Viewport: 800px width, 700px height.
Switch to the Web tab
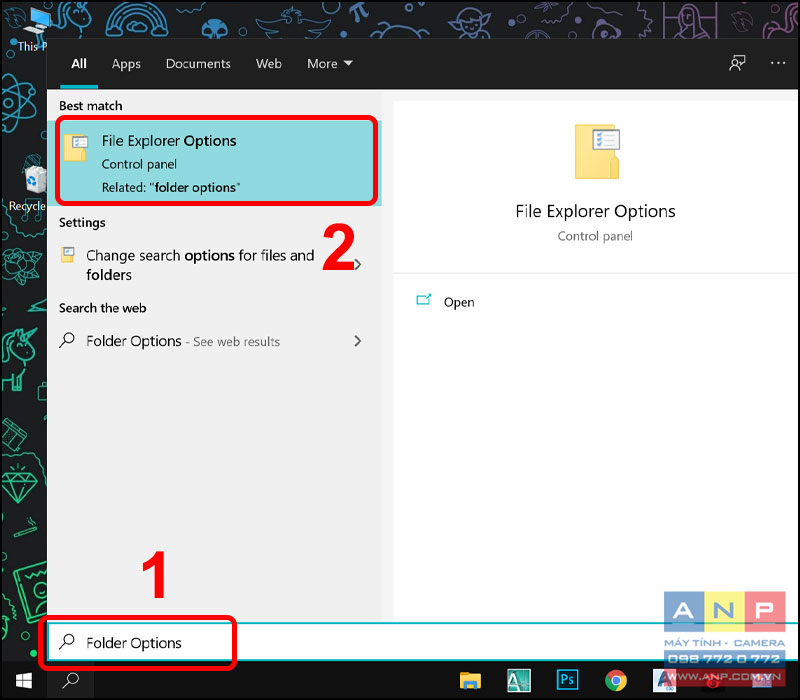click(268, 64)
